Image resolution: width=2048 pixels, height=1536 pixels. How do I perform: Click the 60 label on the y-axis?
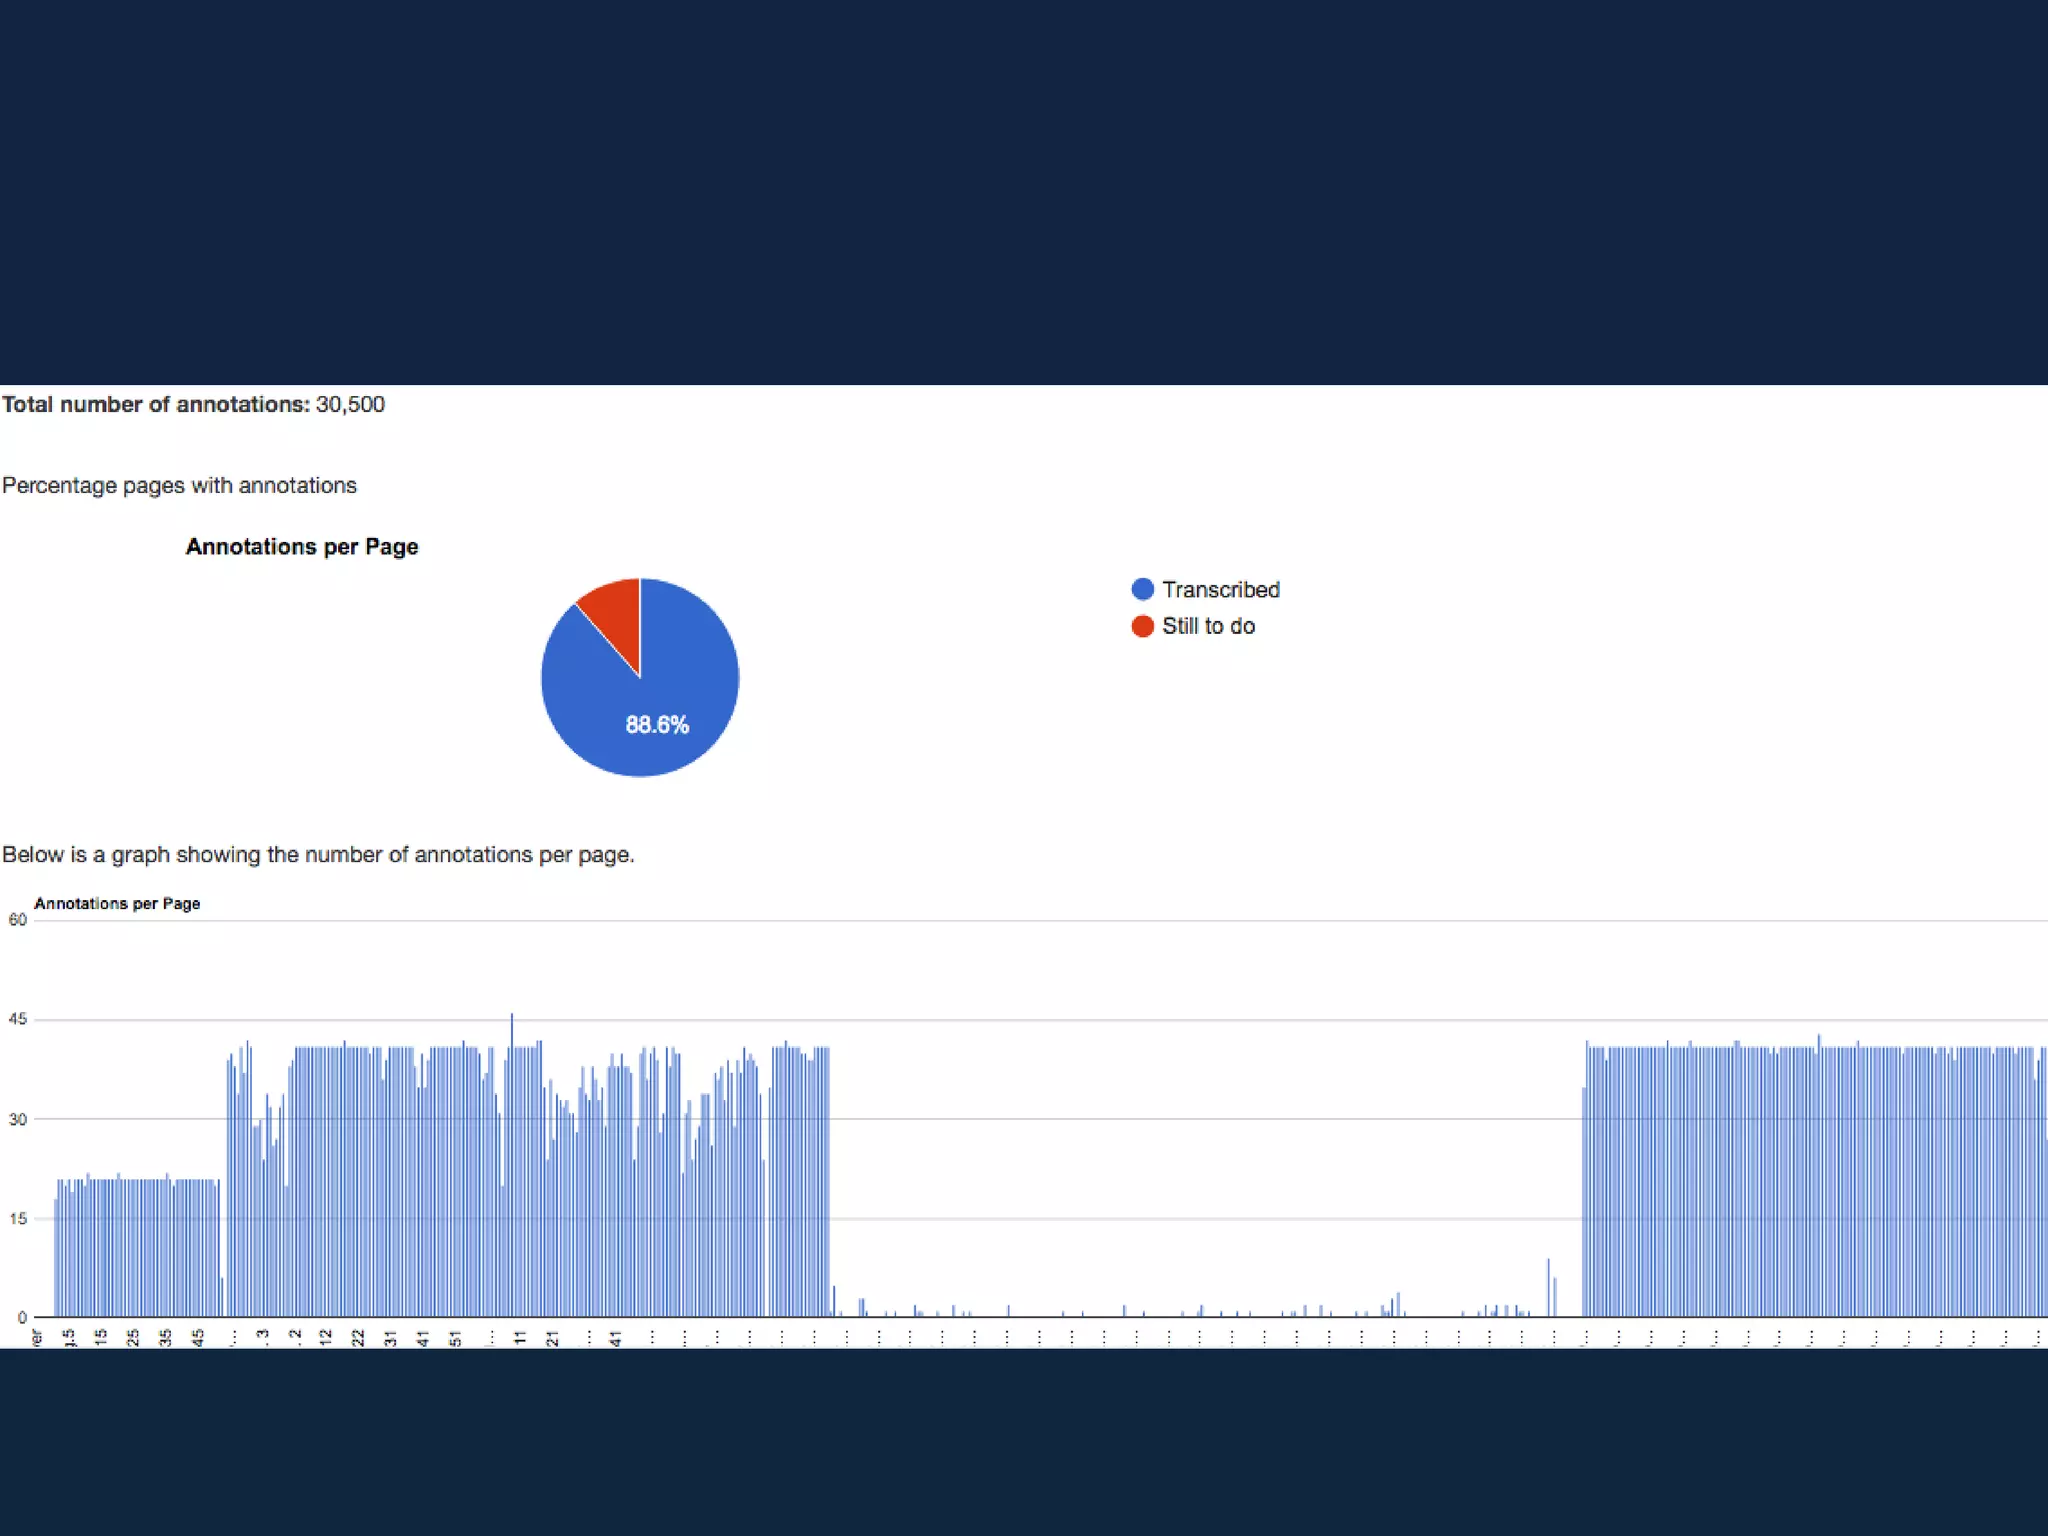(18, 920)
